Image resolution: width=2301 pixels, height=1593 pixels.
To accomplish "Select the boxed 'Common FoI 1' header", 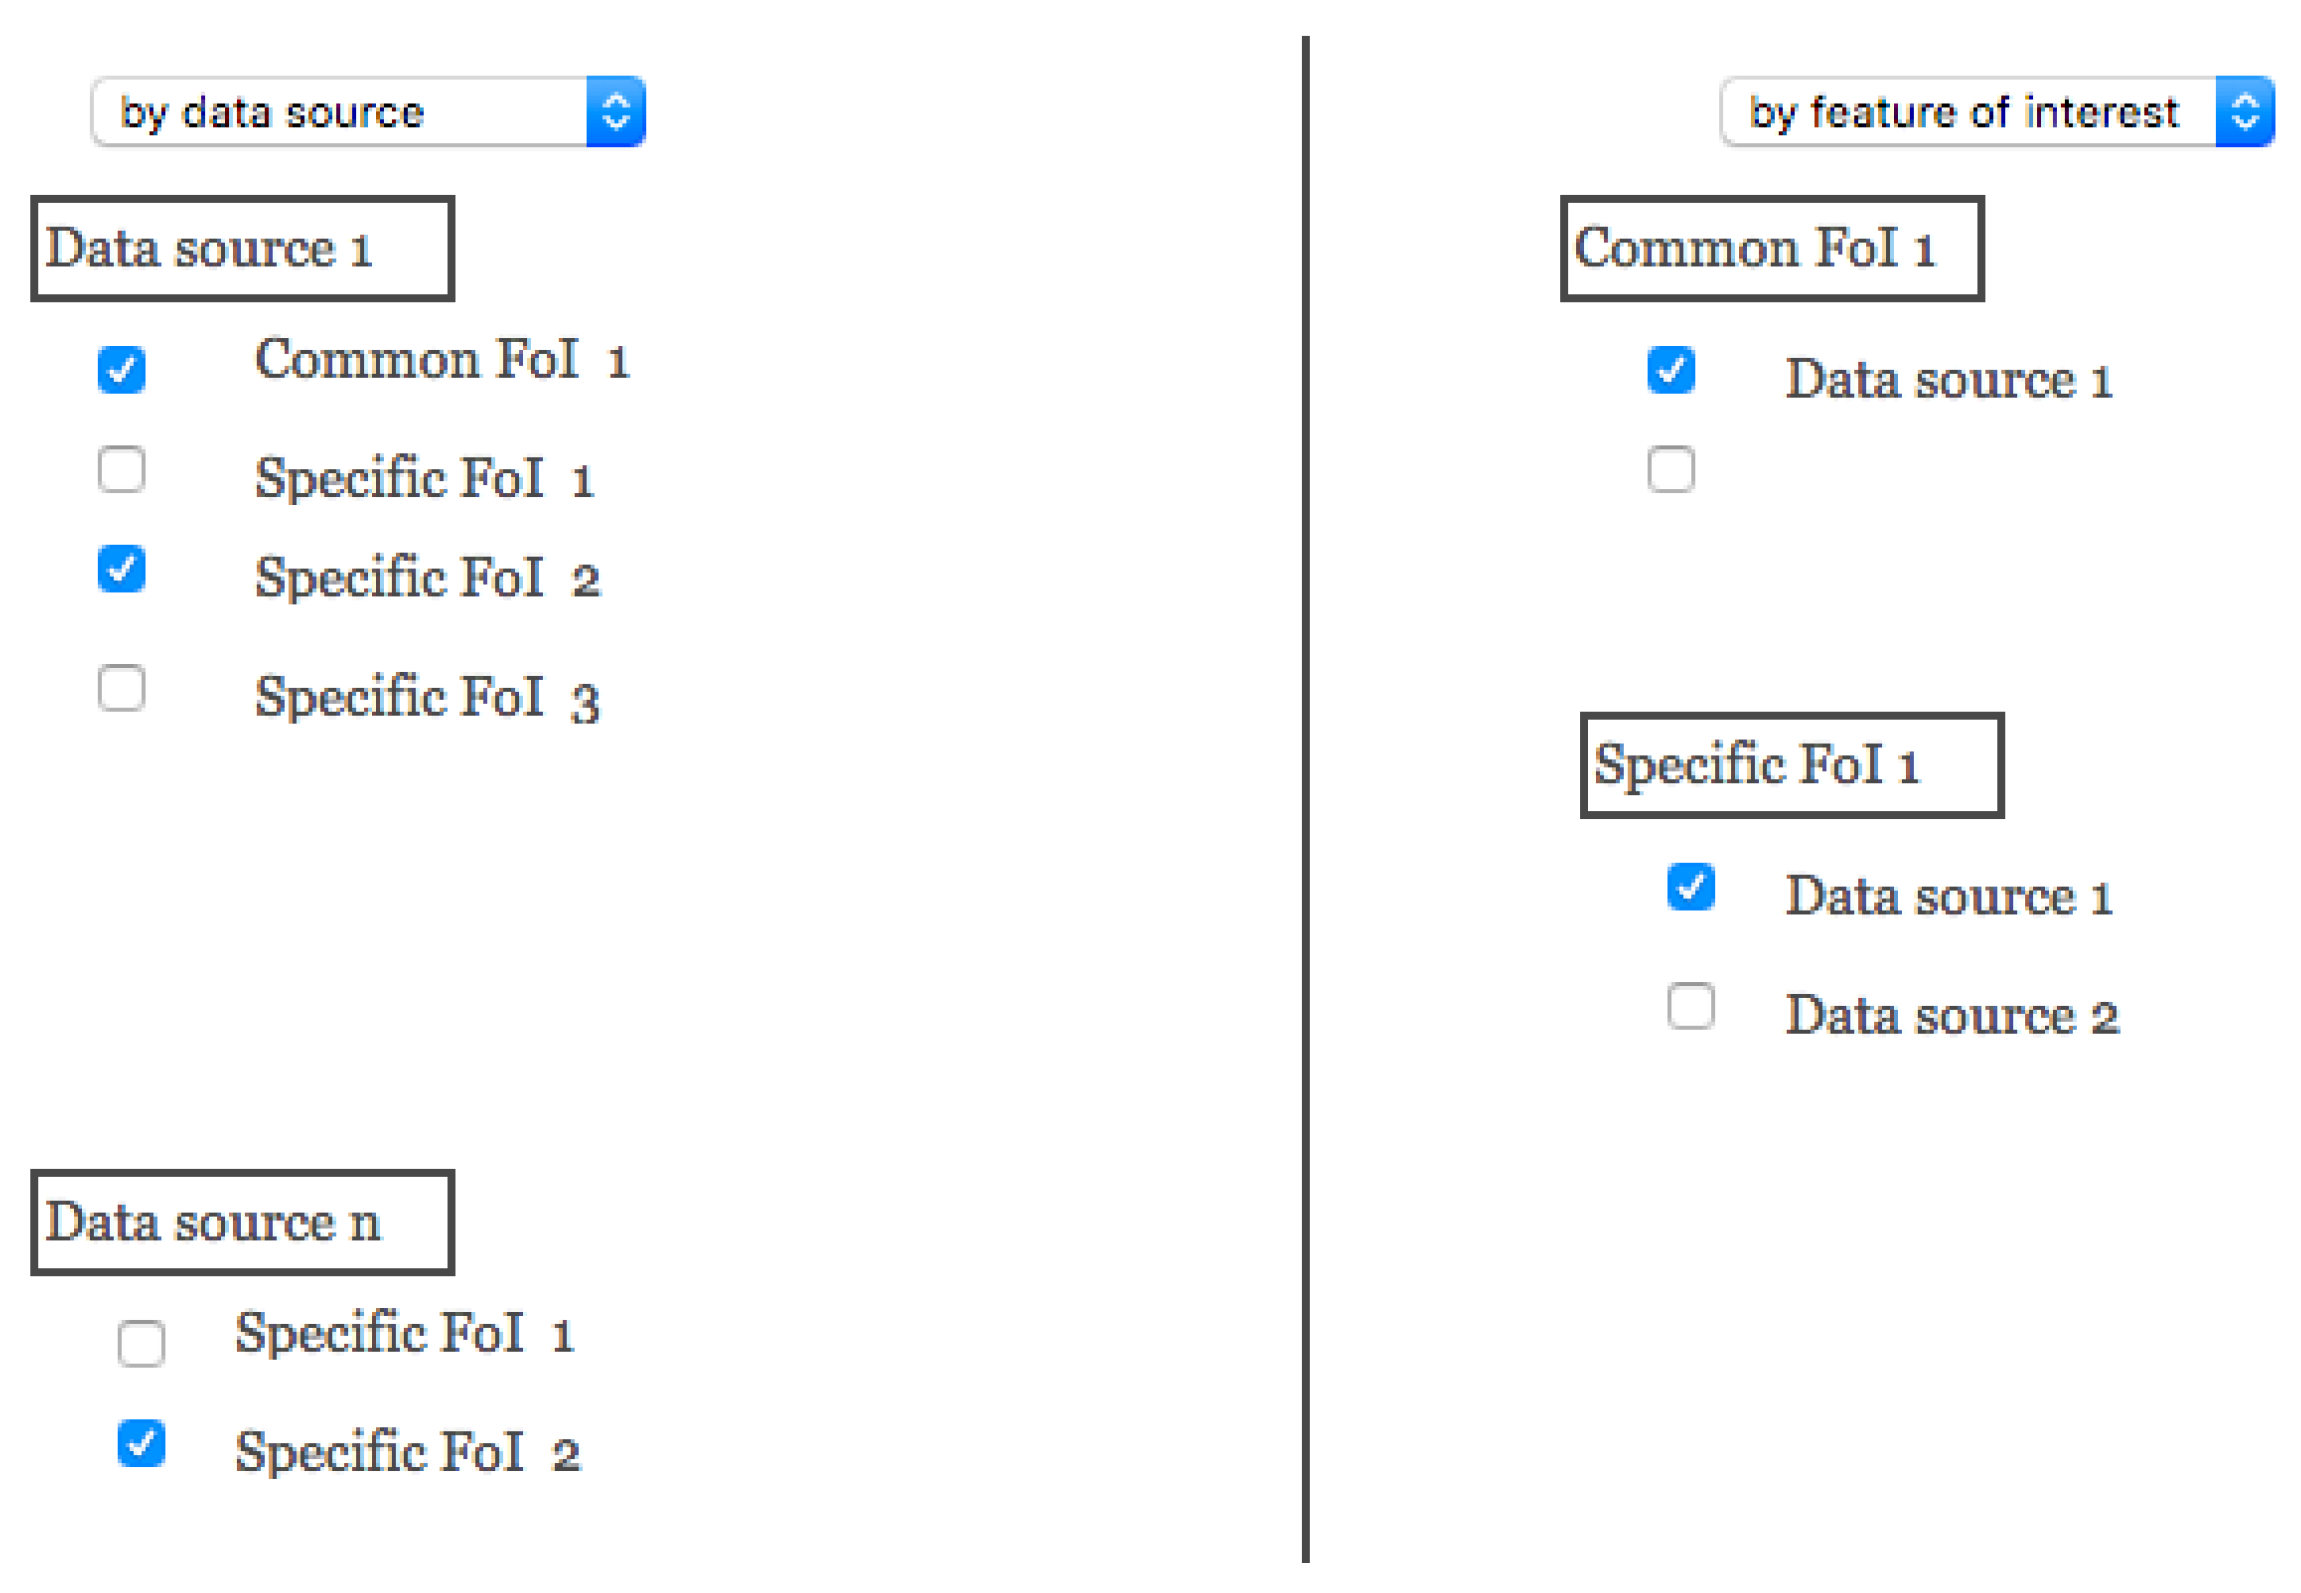I will [x=1772, y=248].
